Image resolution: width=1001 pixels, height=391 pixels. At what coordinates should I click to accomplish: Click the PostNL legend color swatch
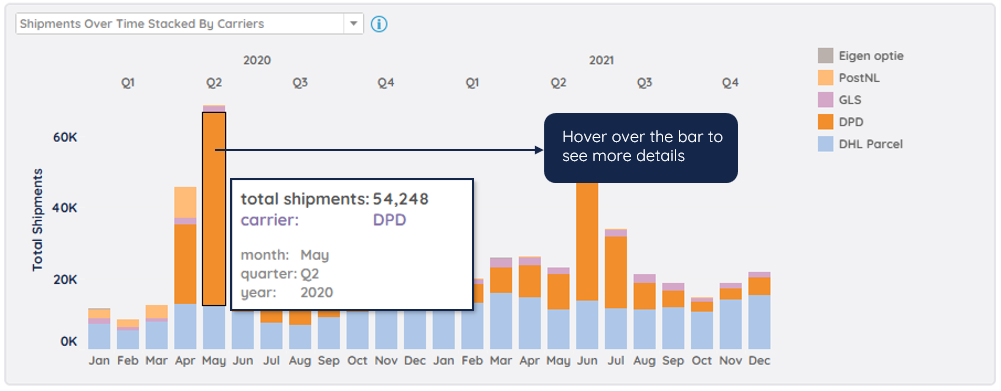[825, 78]
